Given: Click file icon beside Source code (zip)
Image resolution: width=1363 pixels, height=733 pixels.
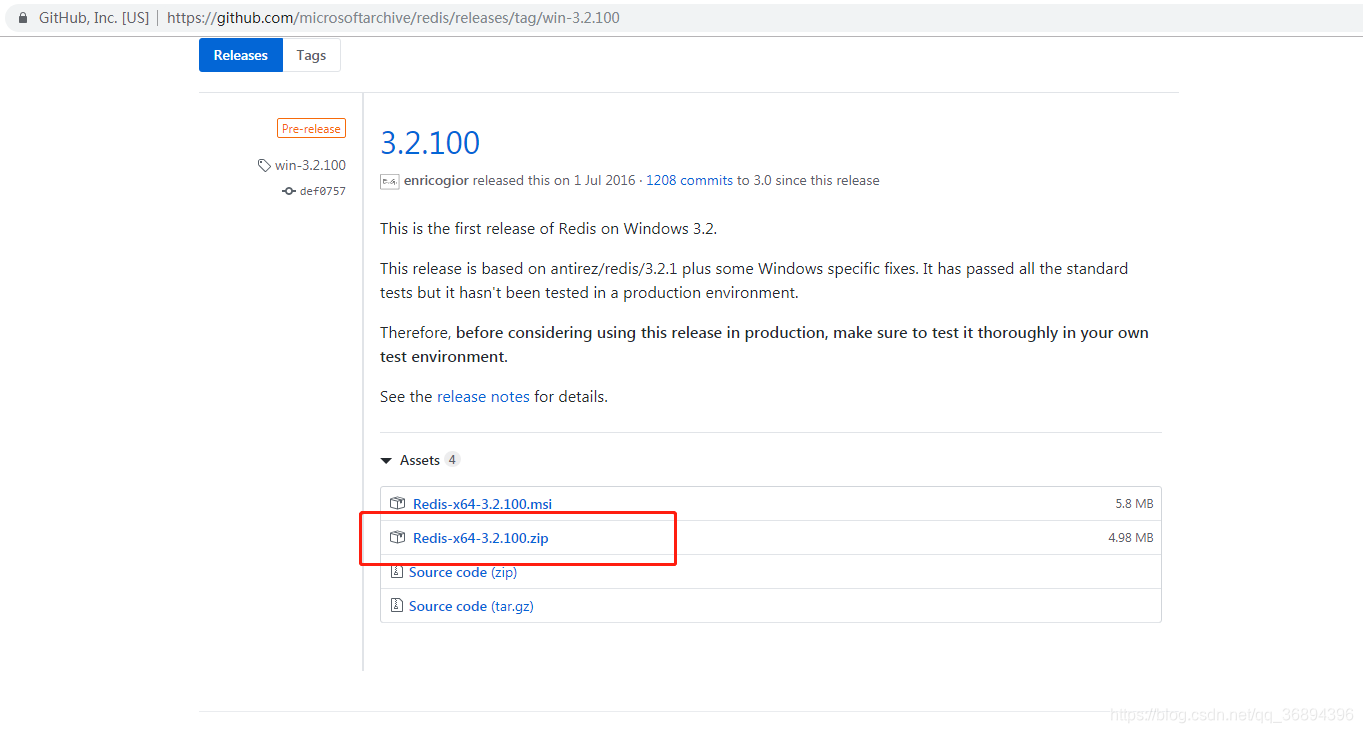Looking at the screenshot, I should pos(397,572).
